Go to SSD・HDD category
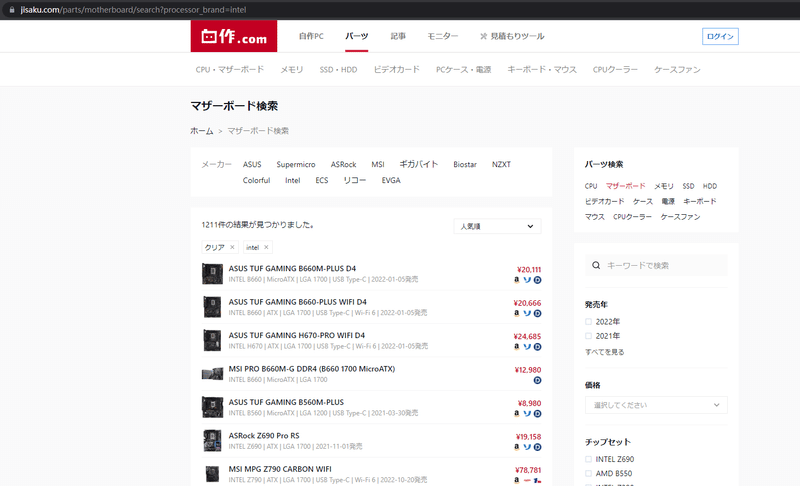The image size is (800, 486). click(x=338, y=69)
